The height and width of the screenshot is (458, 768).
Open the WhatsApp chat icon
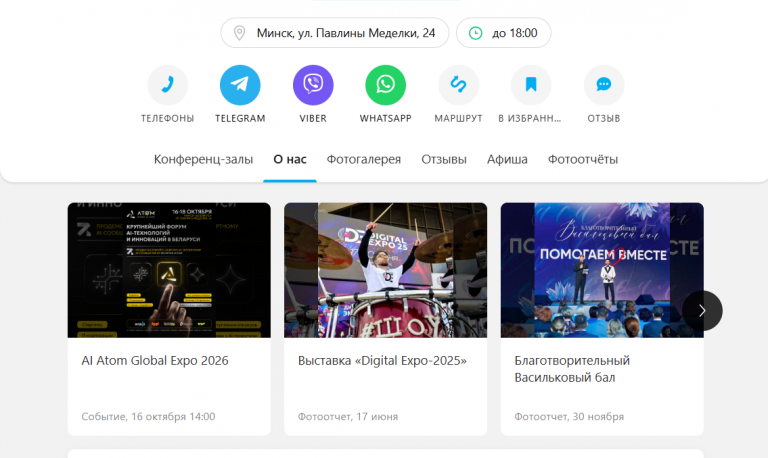point(385,85)
